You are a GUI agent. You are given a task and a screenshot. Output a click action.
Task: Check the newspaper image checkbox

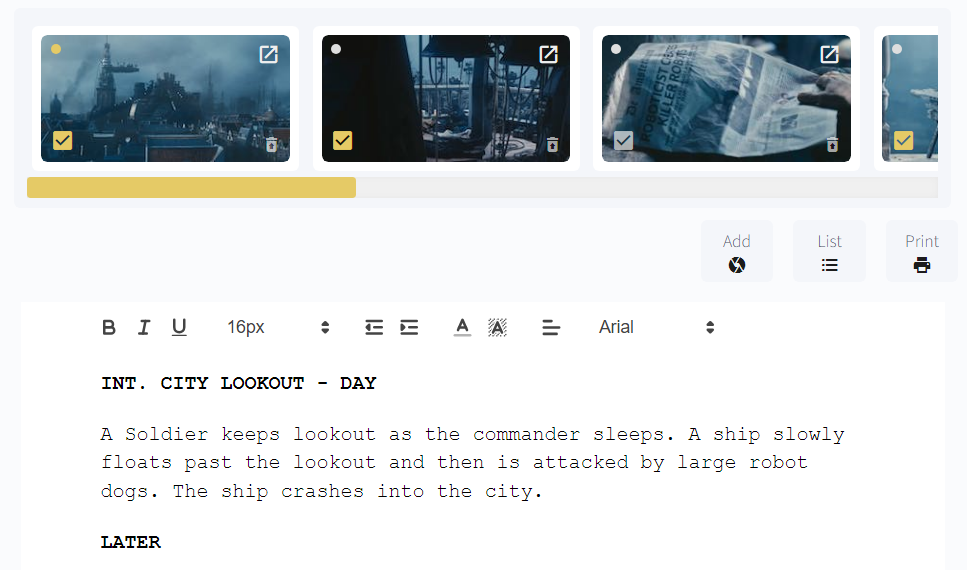click(x=623, y=141)
